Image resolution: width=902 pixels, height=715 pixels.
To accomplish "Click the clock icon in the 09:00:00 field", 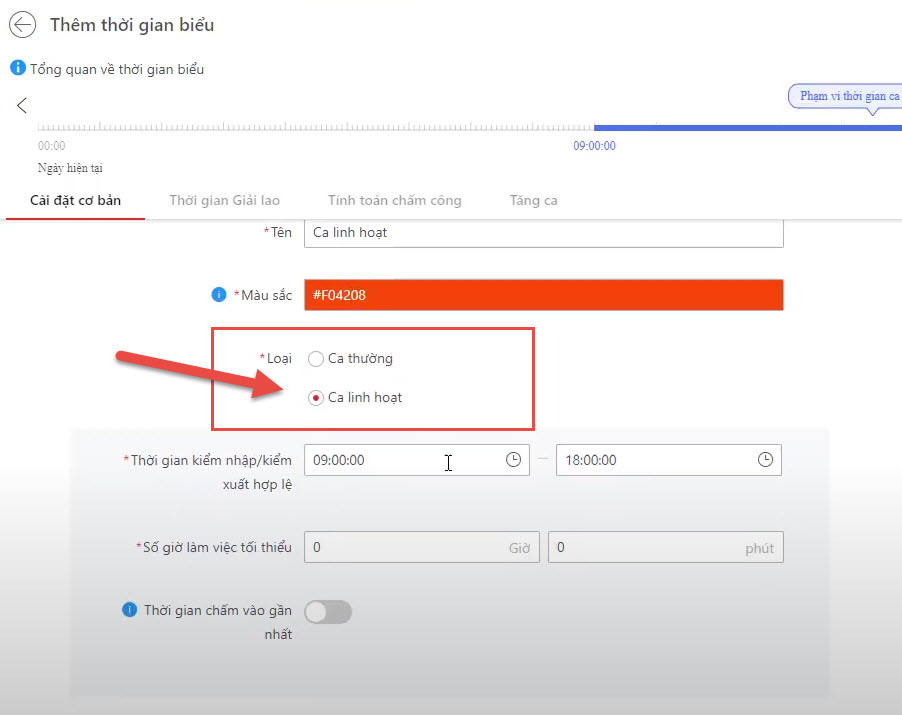I will click(513, 460).
